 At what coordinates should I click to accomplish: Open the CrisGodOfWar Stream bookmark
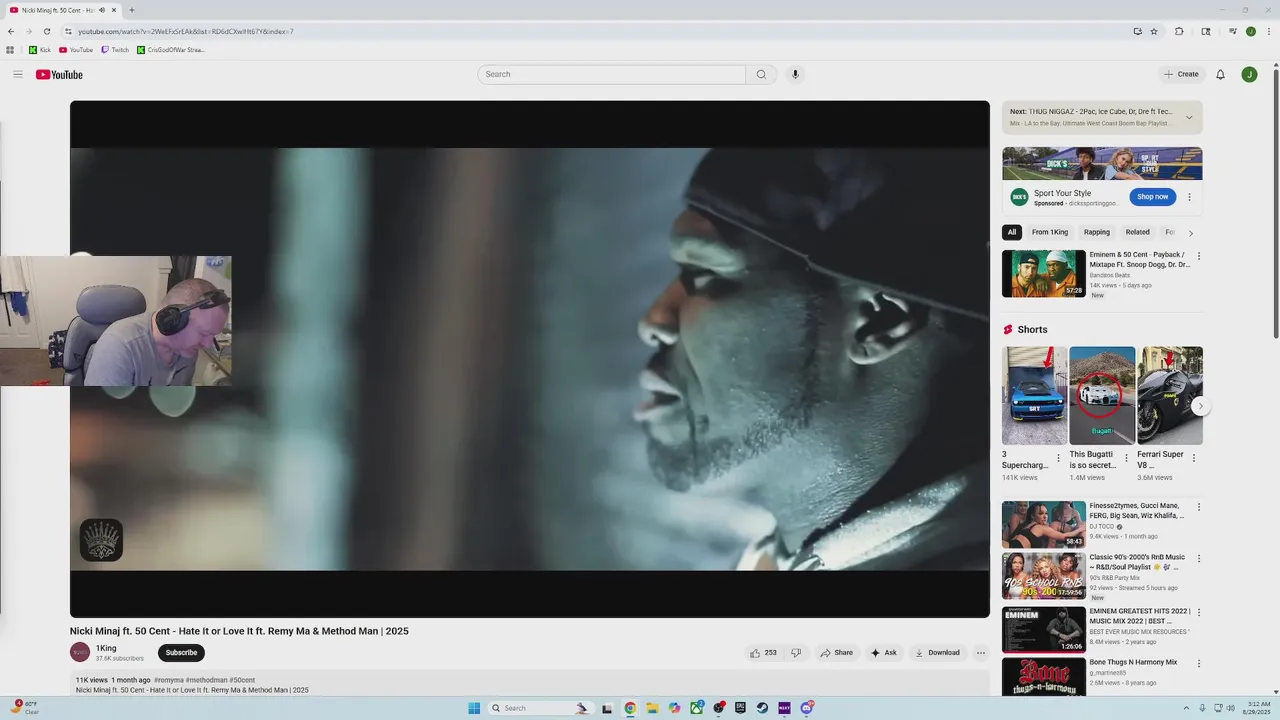[171, 50]
